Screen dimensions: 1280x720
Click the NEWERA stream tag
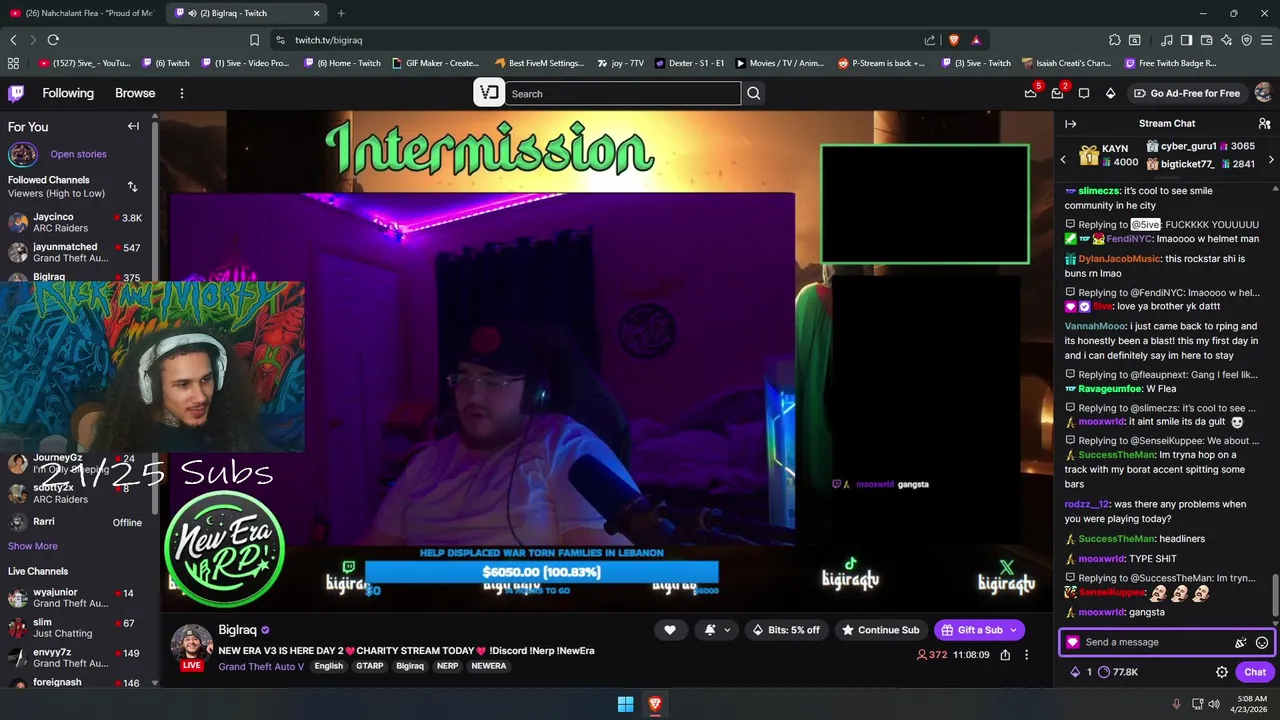489,666
